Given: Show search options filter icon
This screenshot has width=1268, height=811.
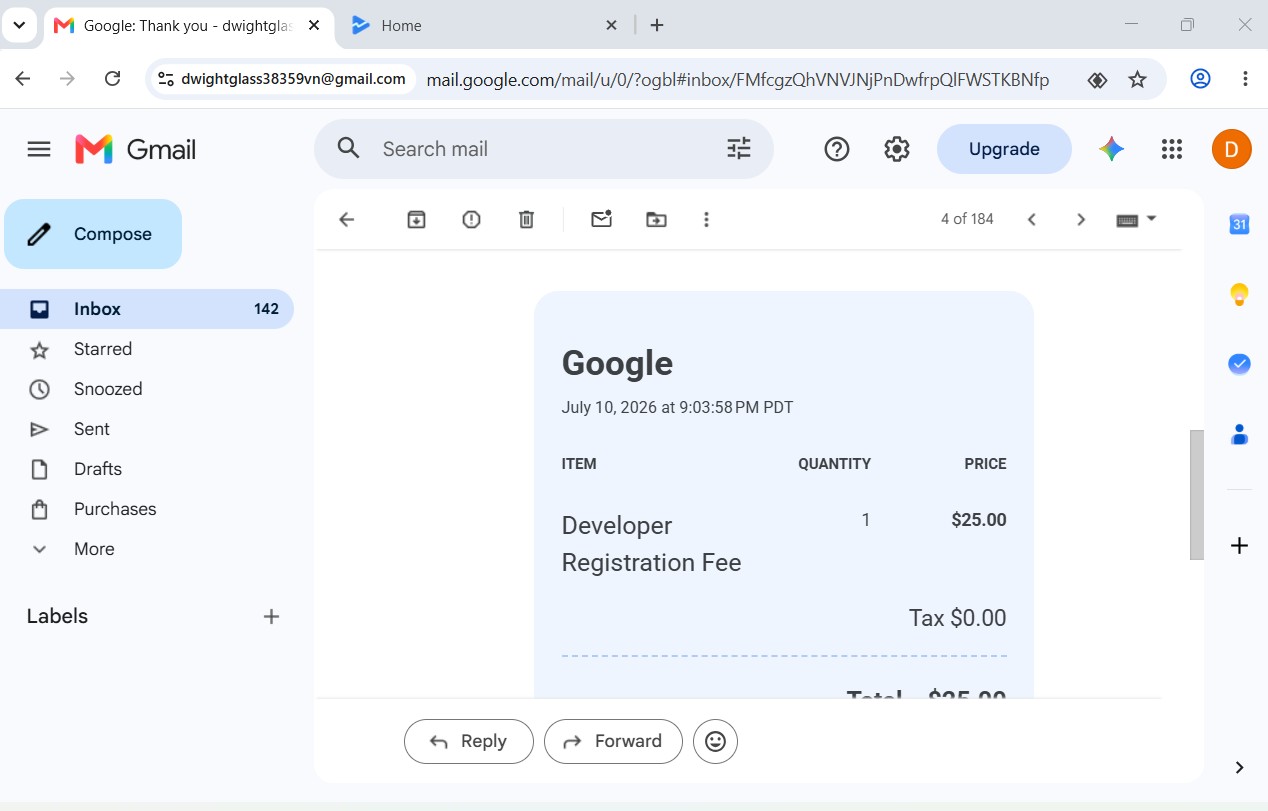Looking at the screenshot, I should tap(739, 149).
